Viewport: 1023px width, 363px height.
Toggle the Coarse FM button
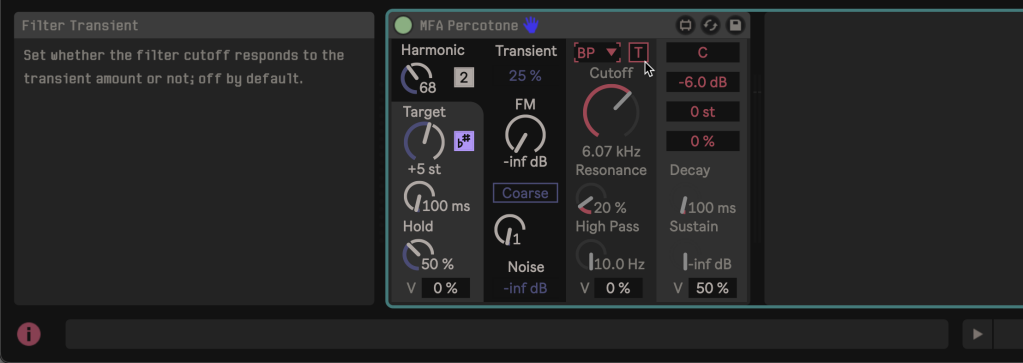tap(525, 193)
